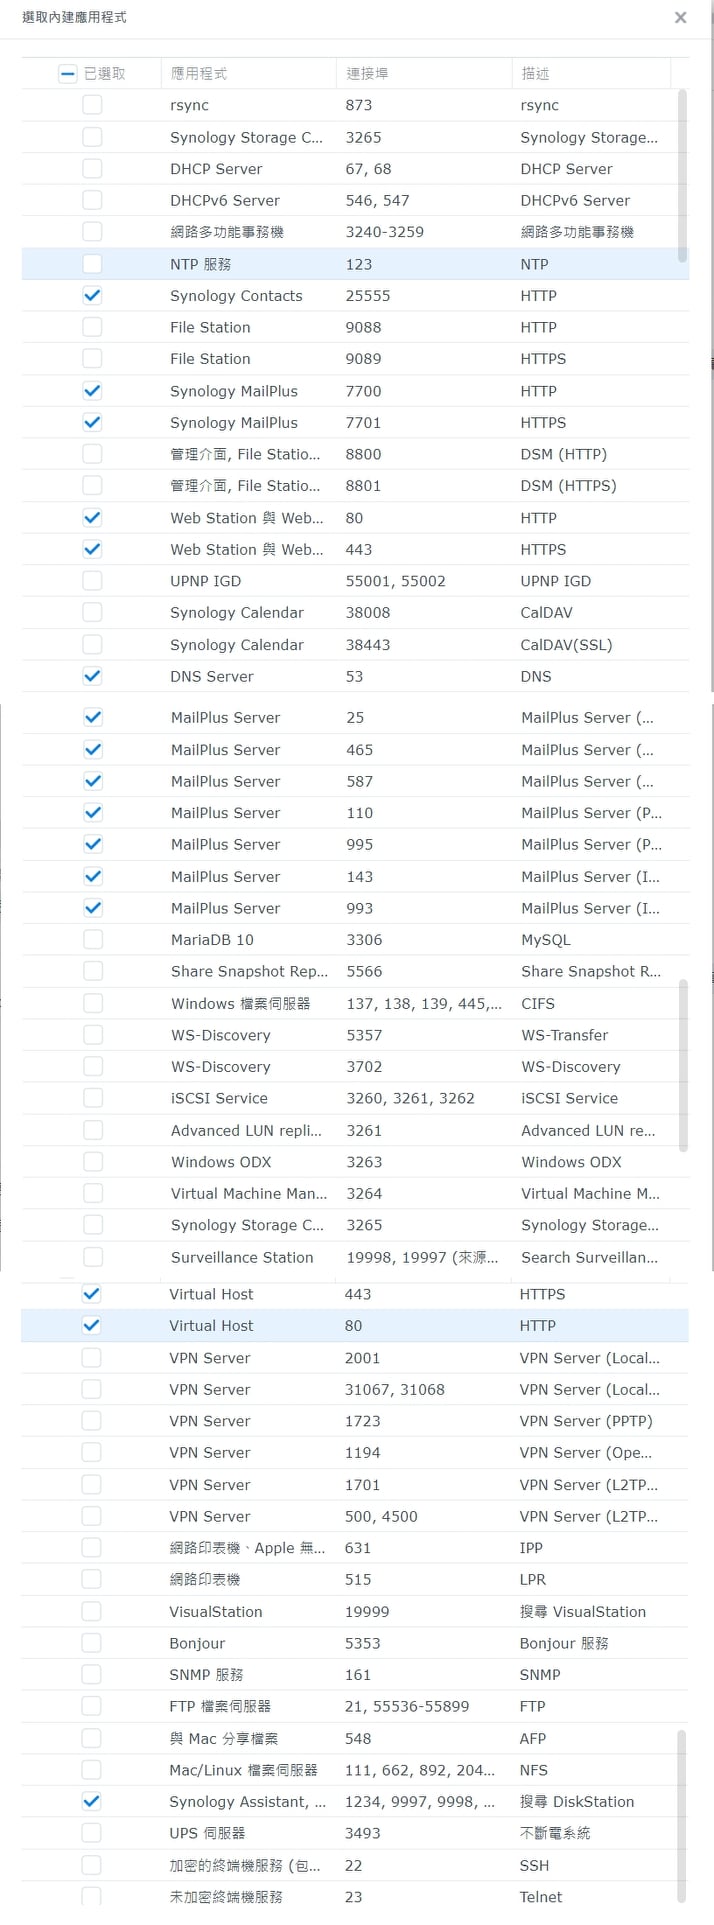Image resolution: width=714 pixels, height=1925 pixels.
Task: Close the built-in applications dialog
Action: point(680,17)
